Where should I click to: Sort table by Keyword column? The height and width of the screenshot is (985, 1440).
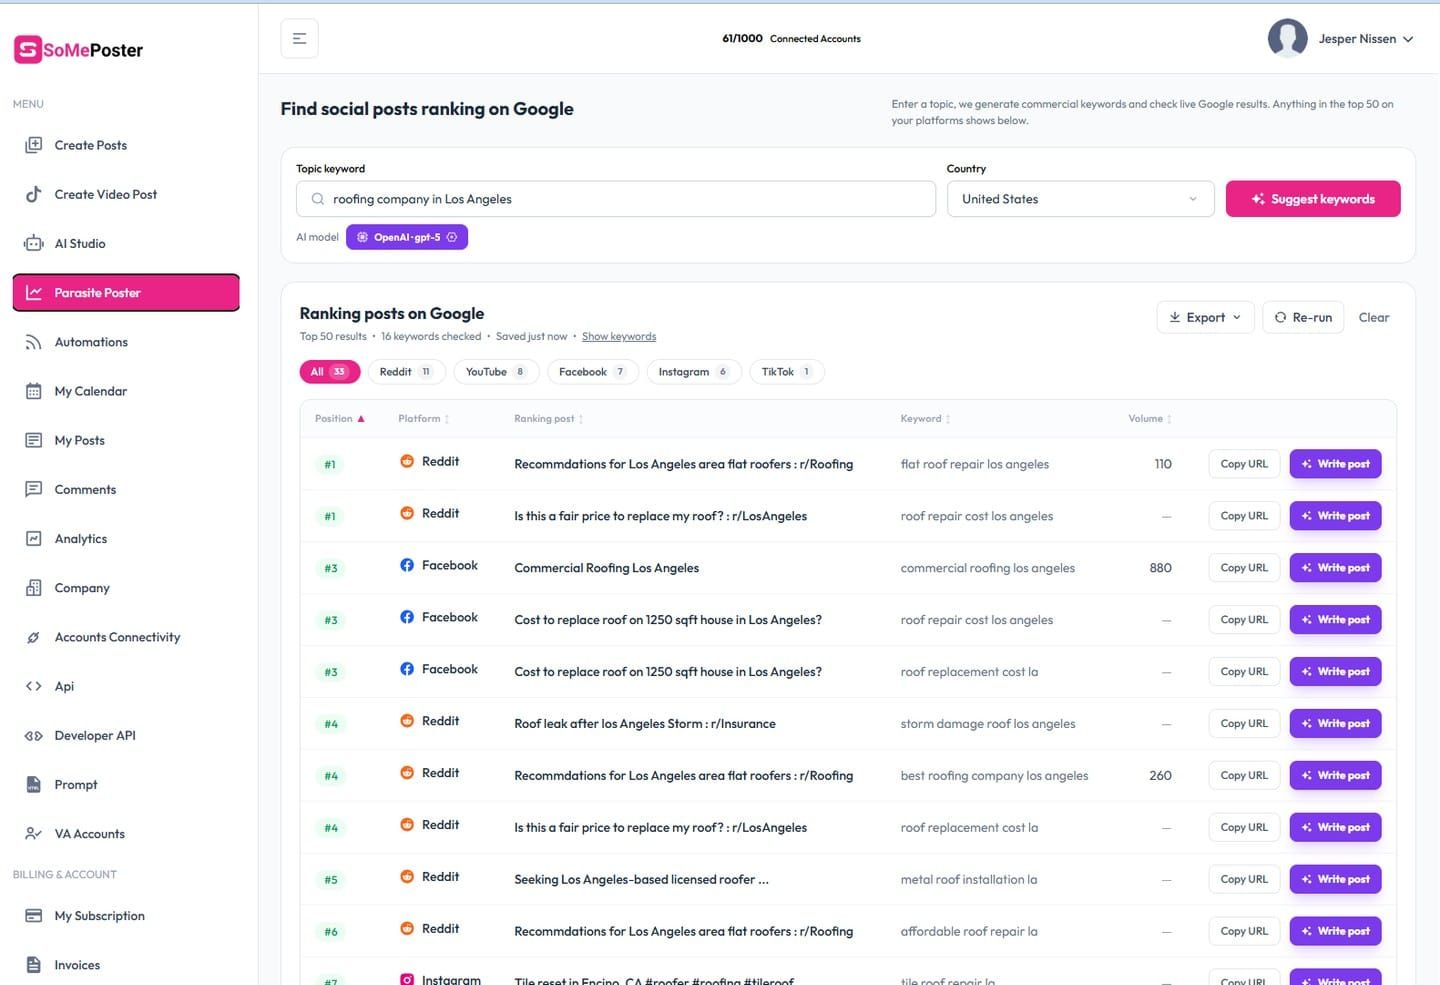tap(925, 419)
